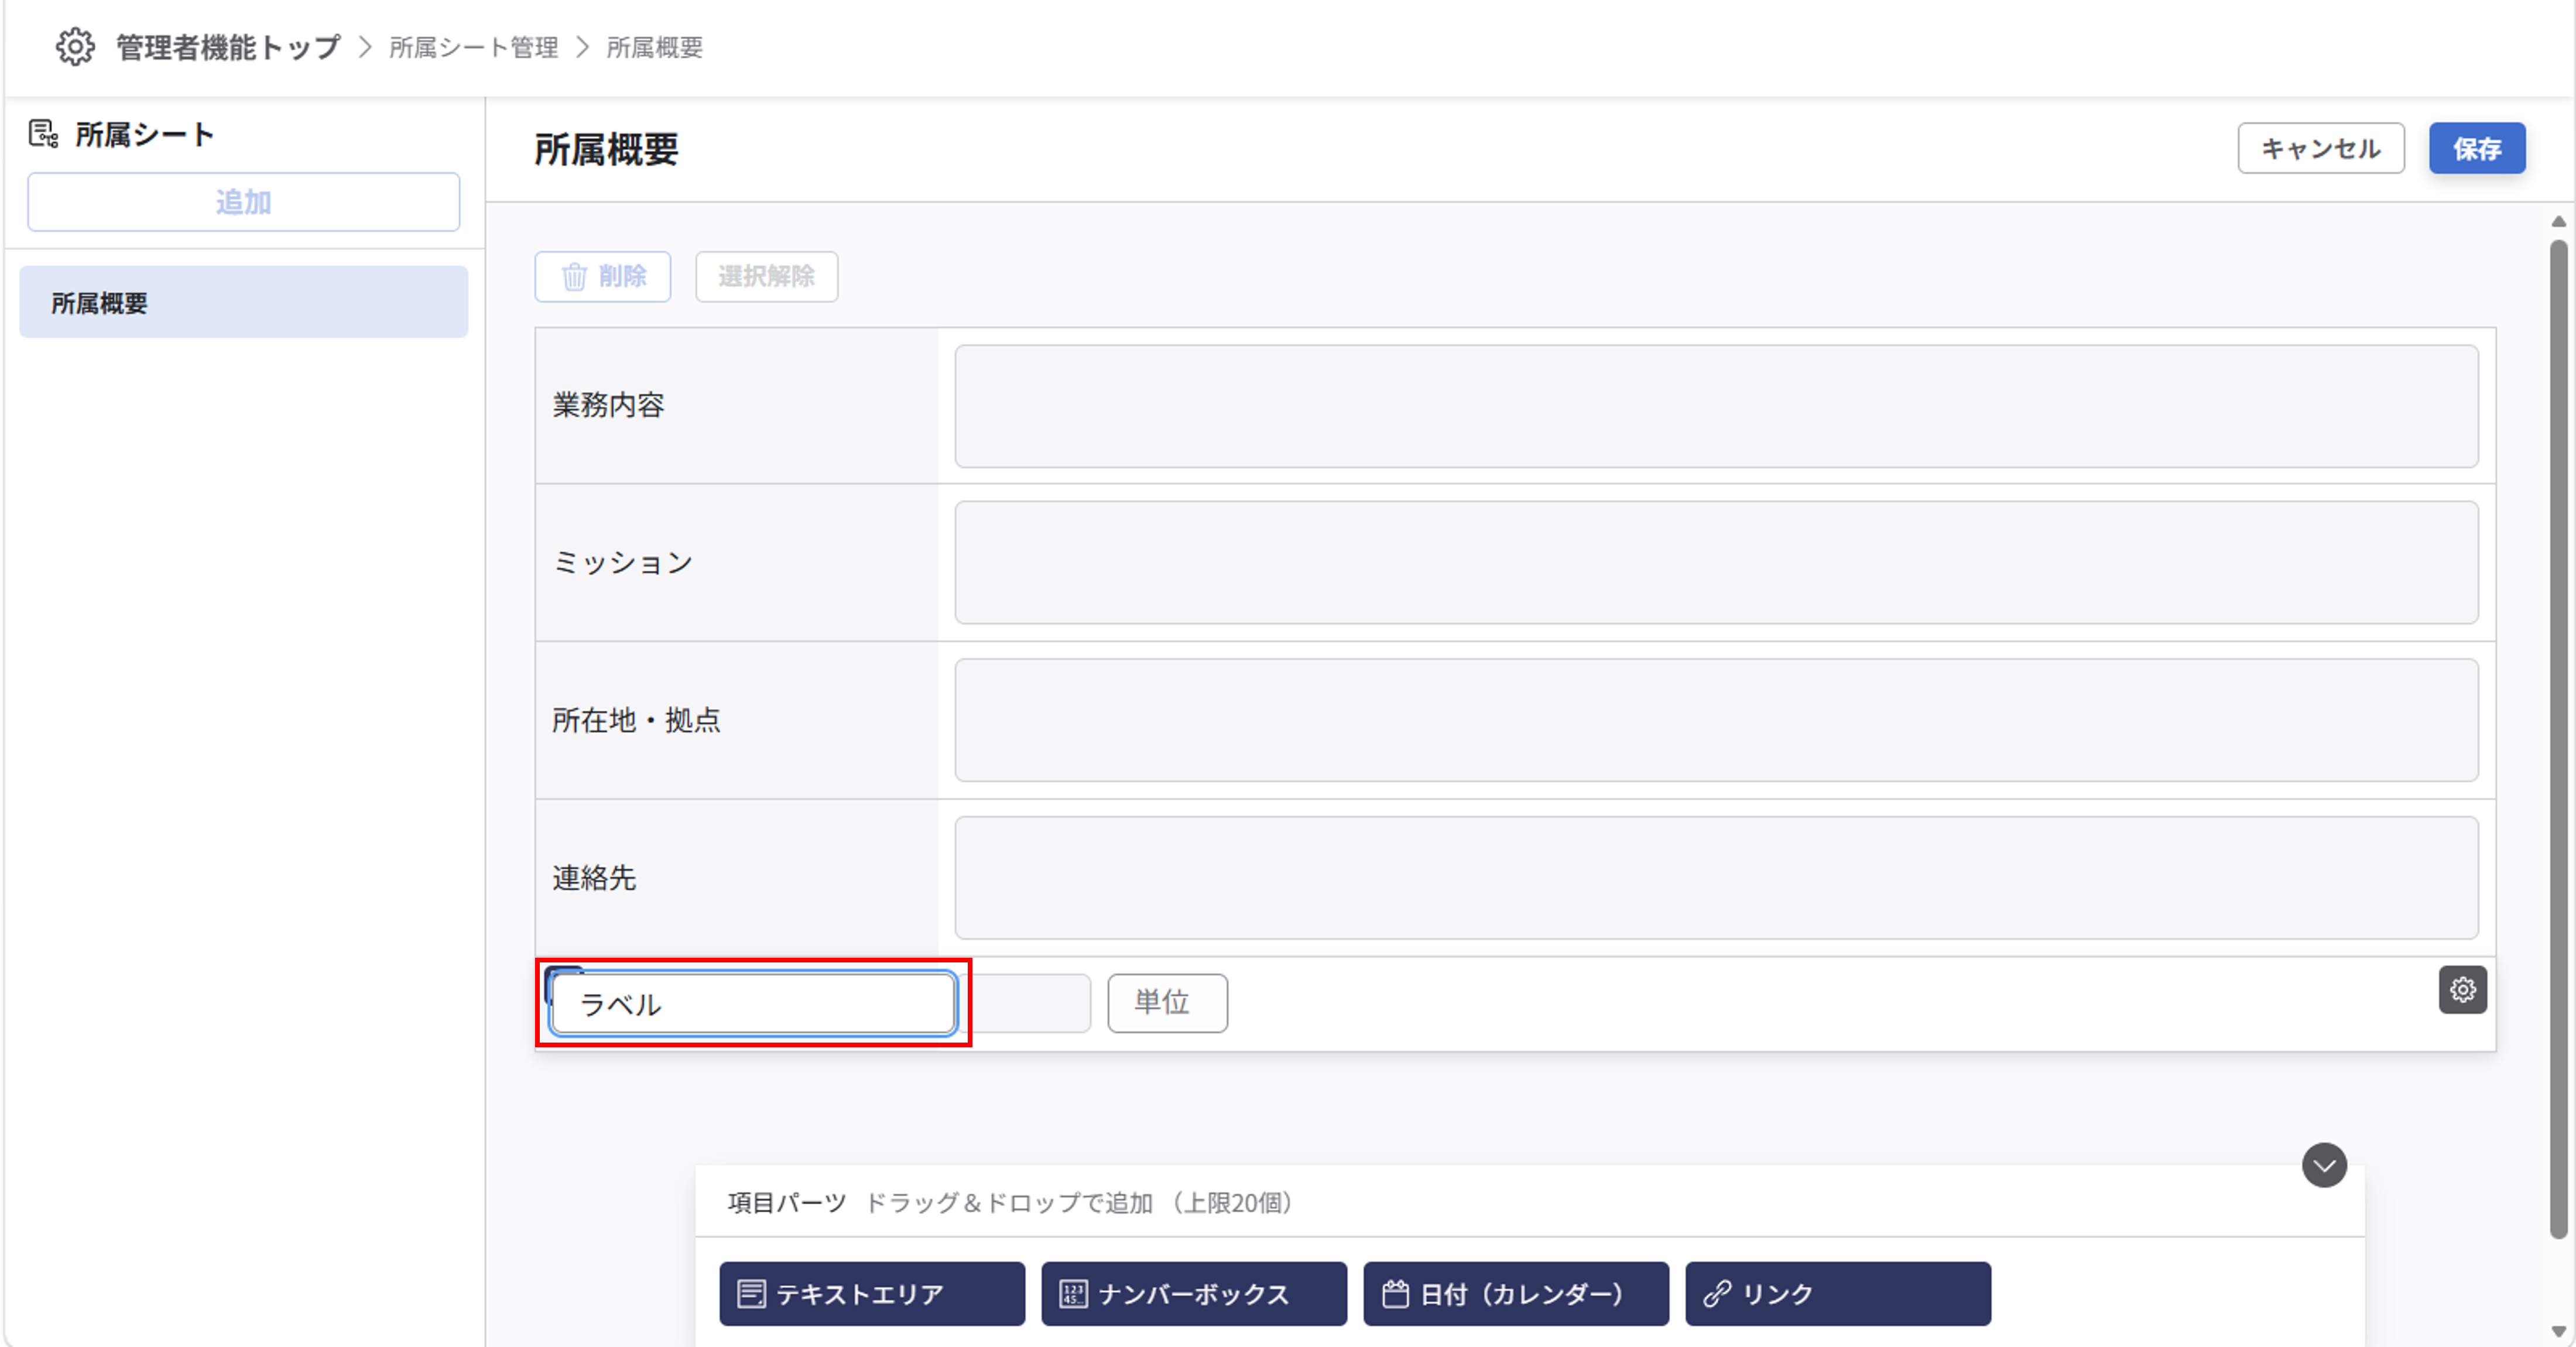The height and width of the screenshot is (1347, 2576).
Task: Click the 選択解除 button
Action: point(766,276)
